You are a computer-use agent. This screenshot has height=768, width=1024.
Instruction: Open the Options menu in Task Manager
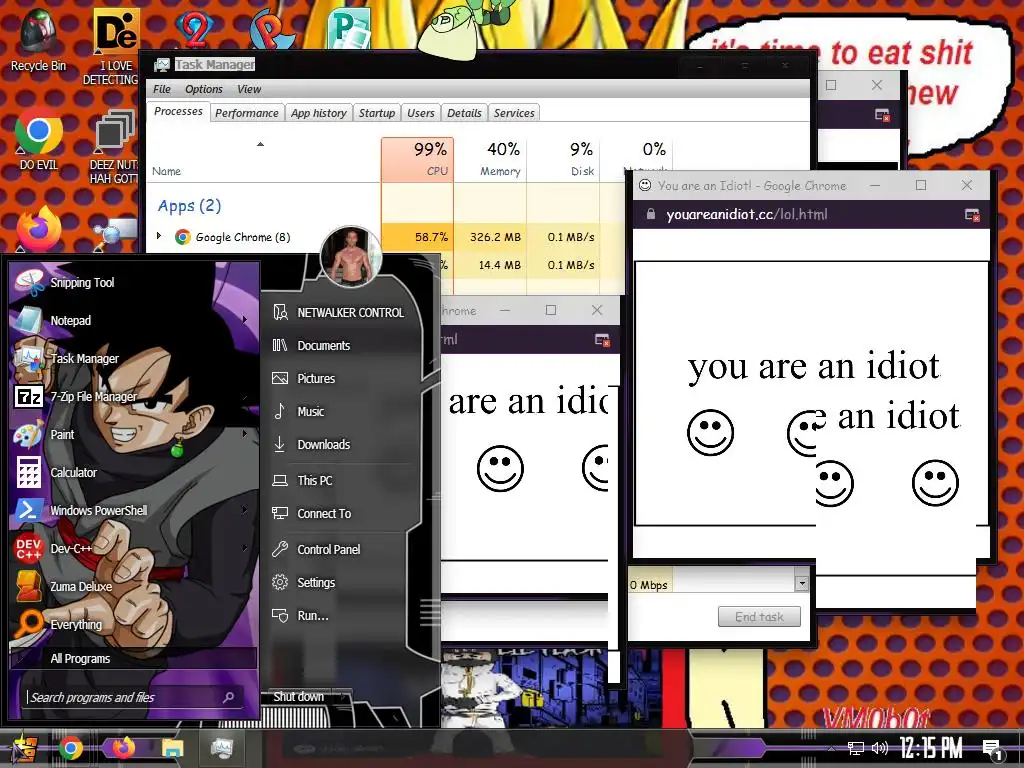click(204, 89)
